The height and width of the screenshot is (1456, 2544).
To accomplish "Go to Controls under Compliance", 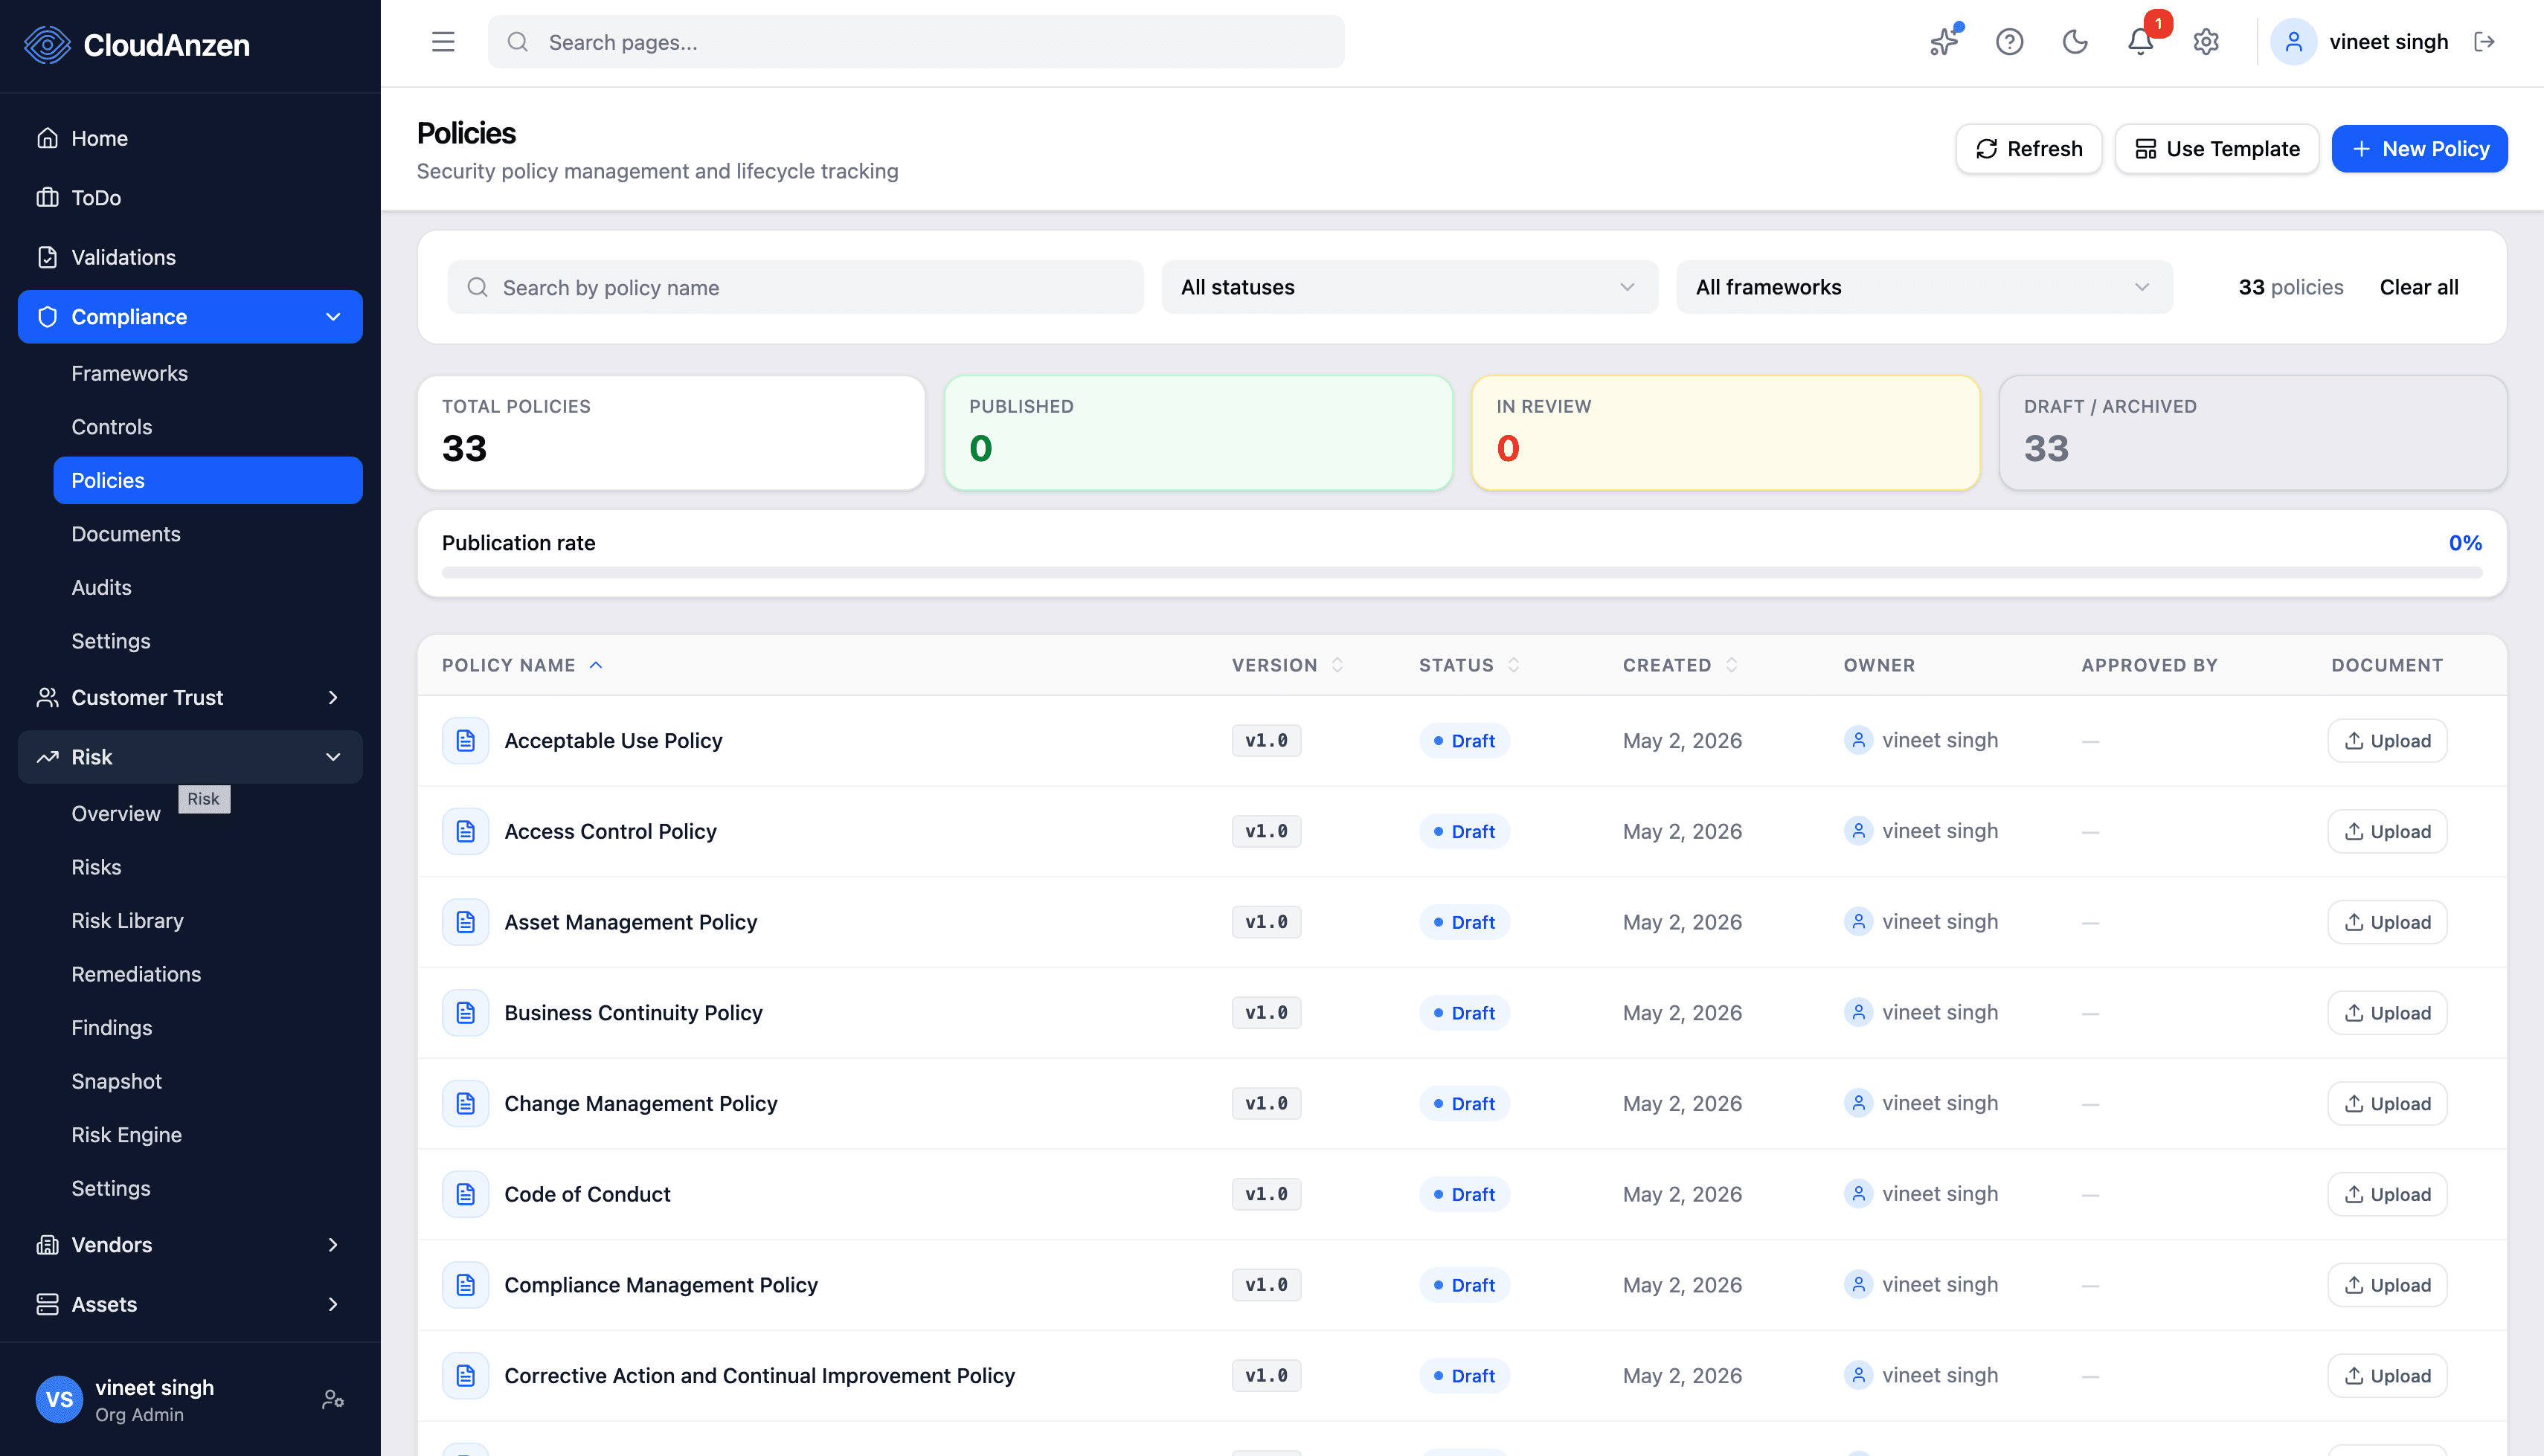I will coord(208,427).
